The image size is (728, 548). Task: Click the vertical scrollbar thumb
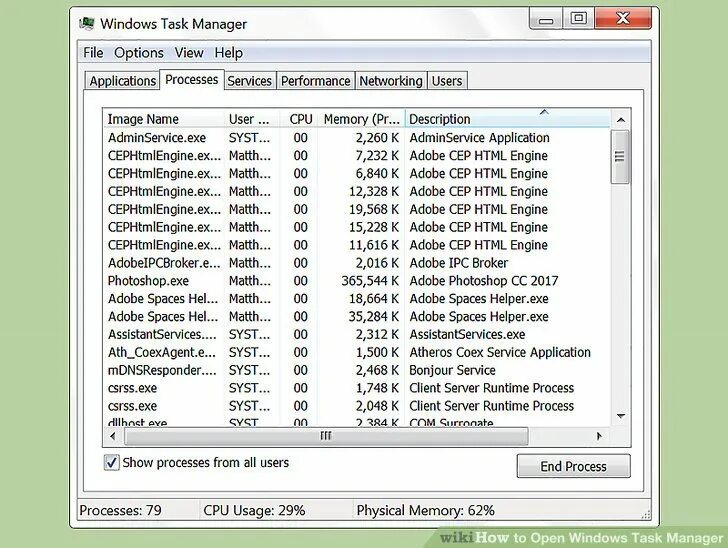click(620, 157)
